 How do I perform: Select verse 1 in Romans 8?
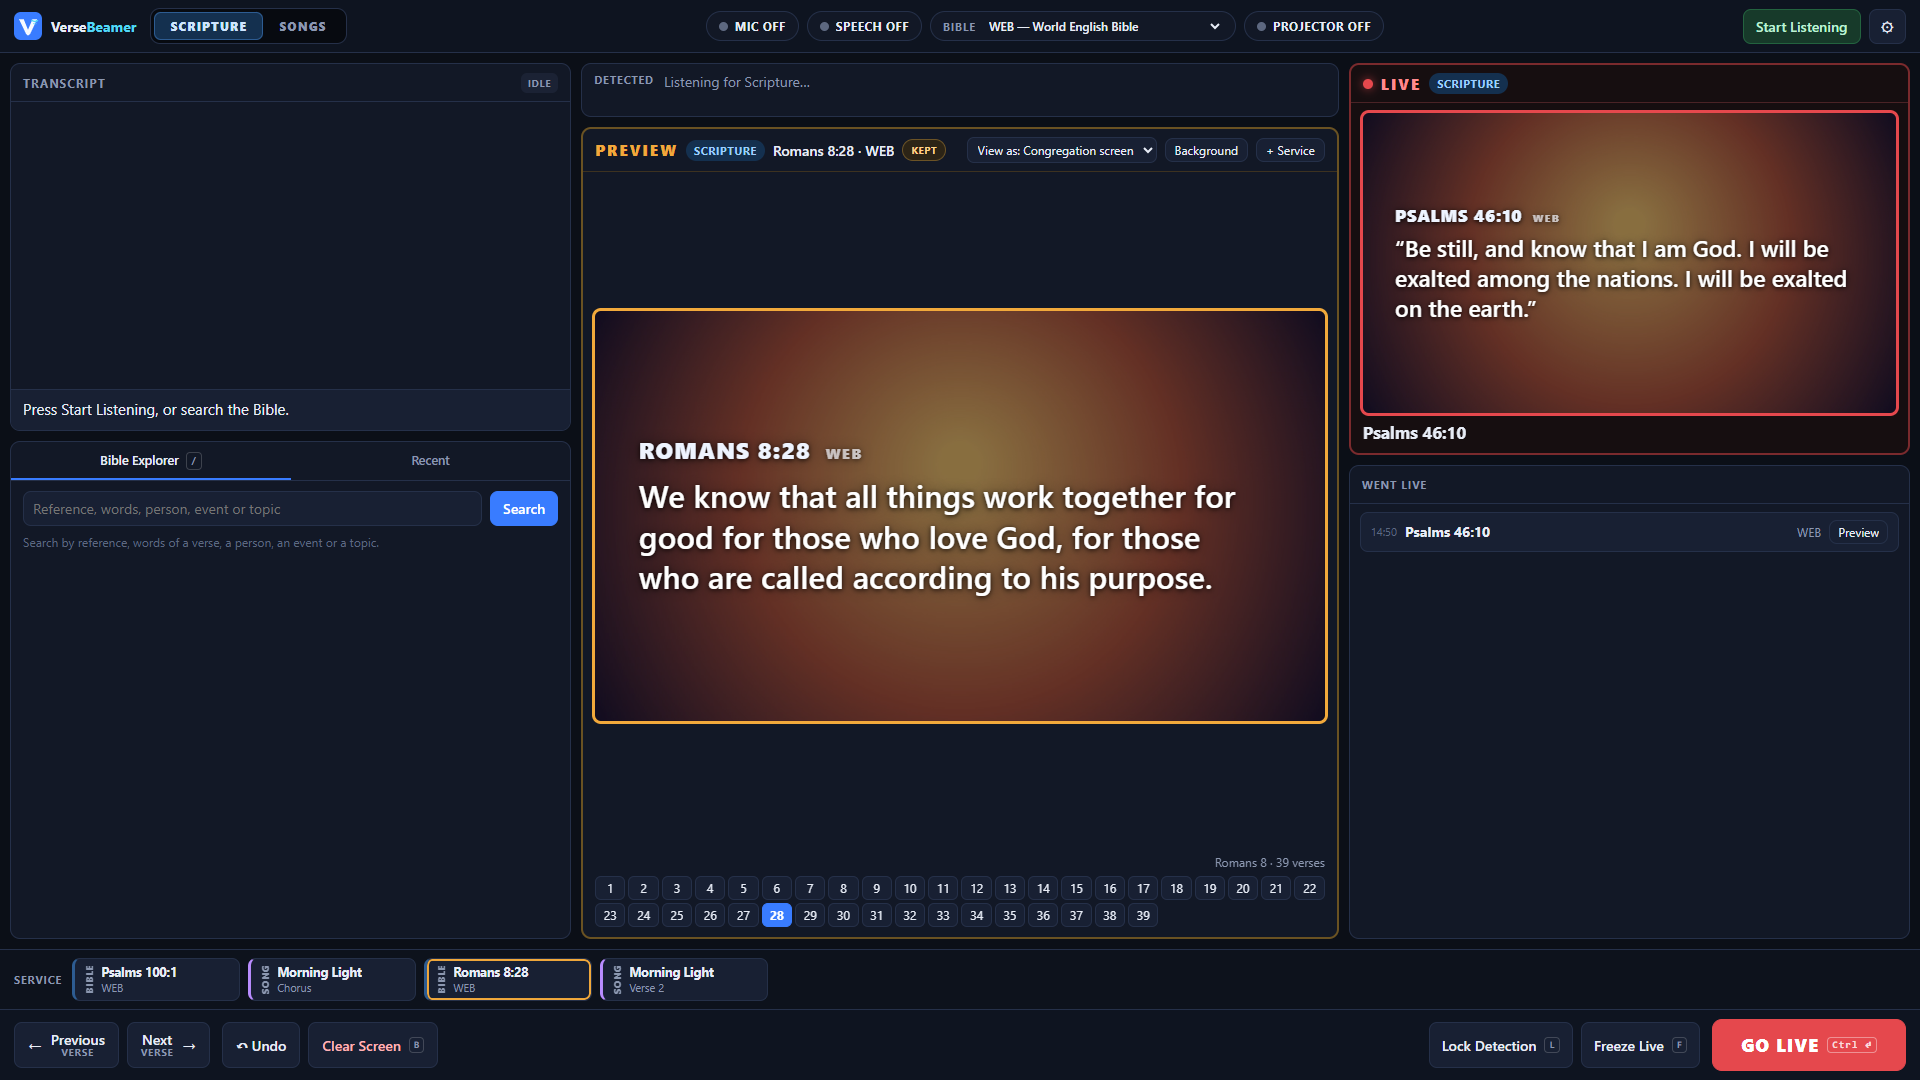pyautogui.click(x=610, y=888)
